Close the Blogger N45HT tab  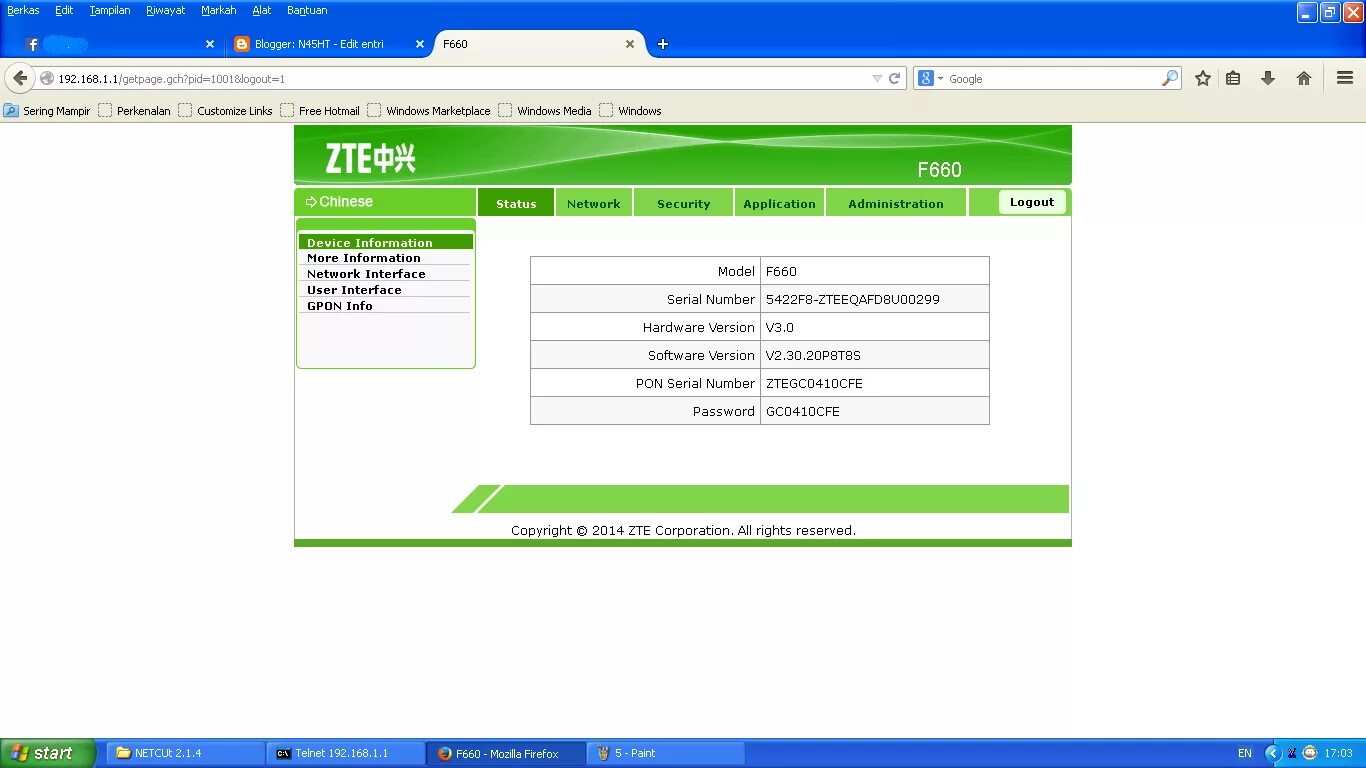(x=420, y=44)
